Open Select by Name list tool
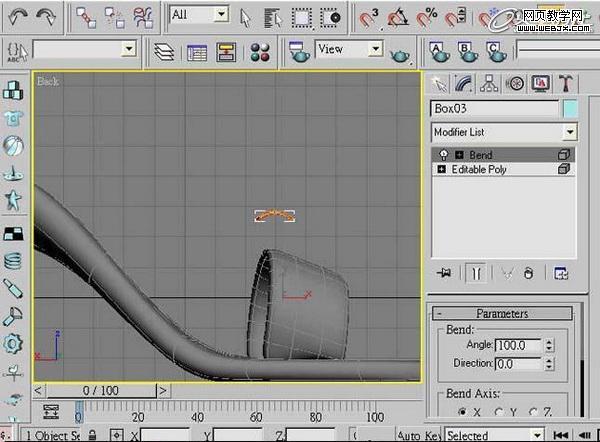Viewport: 600px width, 442px height. pyautogui.click(x=272, y=18)
